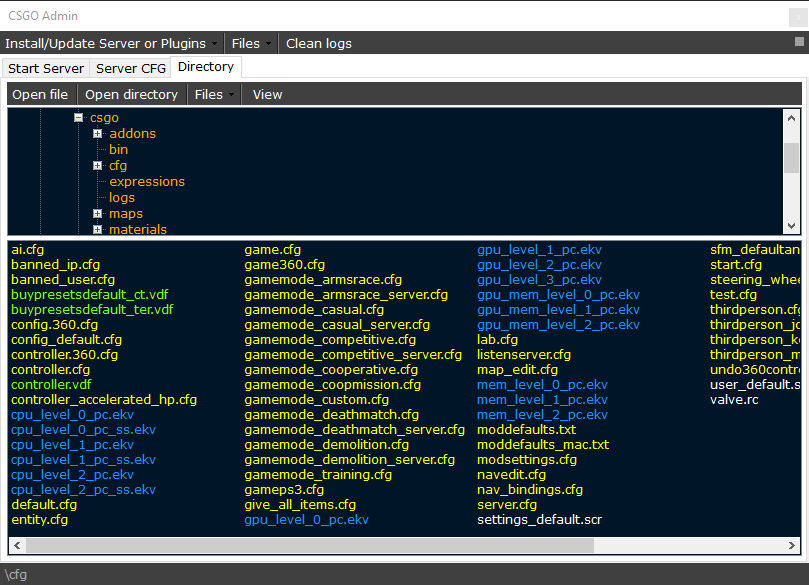This screenshot has height=585, width=809.
Task: Select file give_all_items.cfg
Action: click(x=300, y=504)
